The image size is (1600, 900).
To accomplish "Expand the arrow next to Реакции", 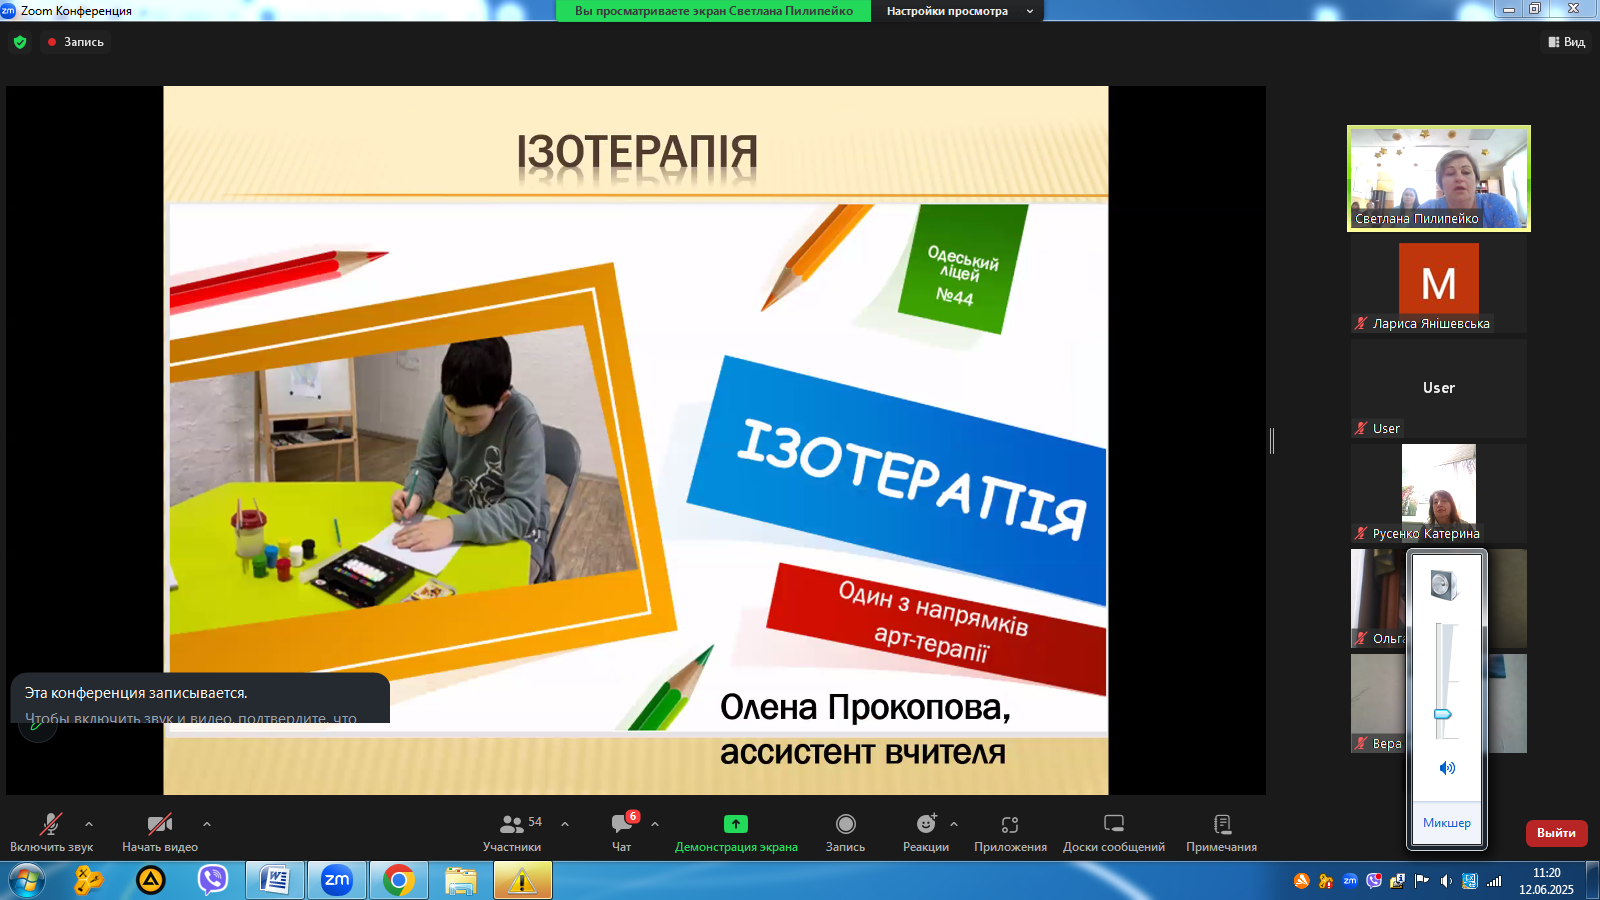I will coord(954,824).
